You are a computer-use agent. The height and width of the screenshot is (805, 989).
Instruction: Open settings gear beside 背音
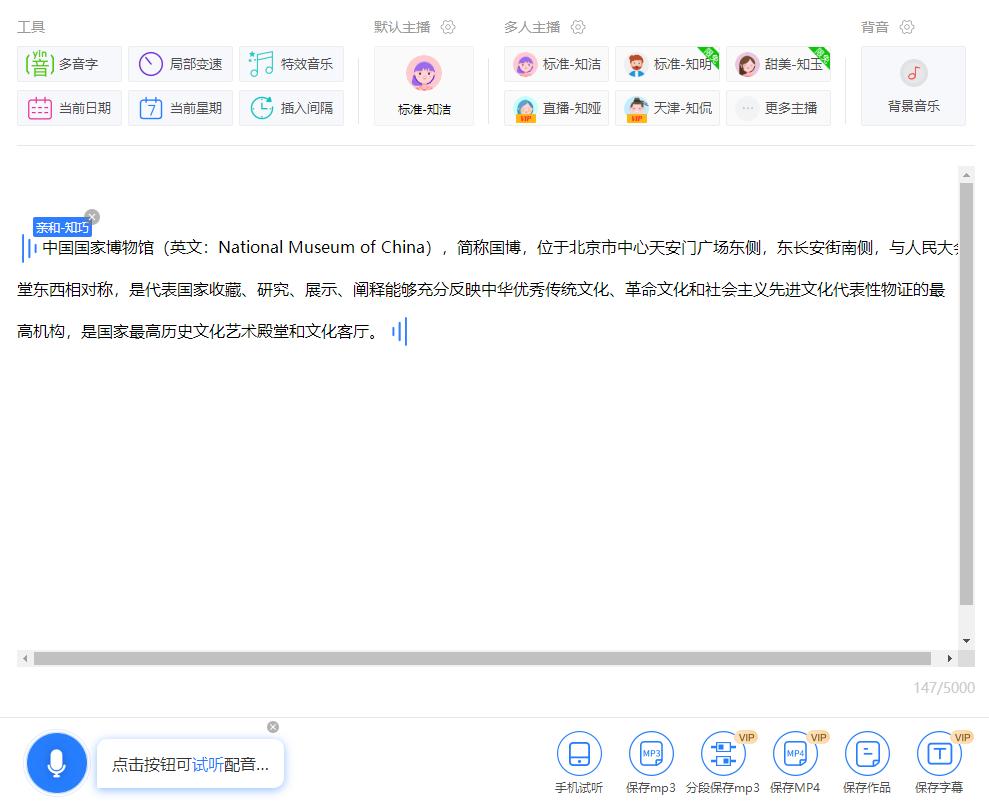906,27
